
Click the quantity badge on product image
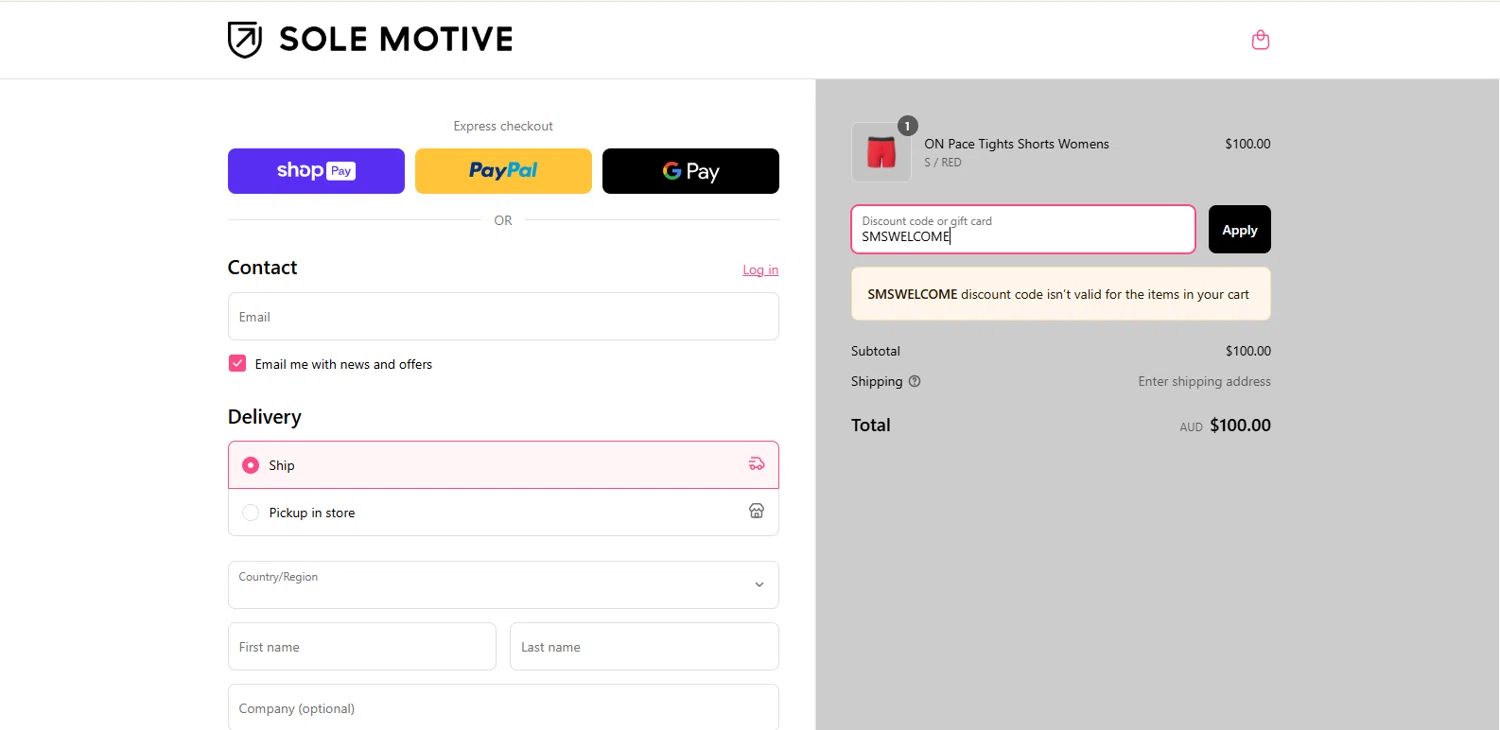(907, 126)
